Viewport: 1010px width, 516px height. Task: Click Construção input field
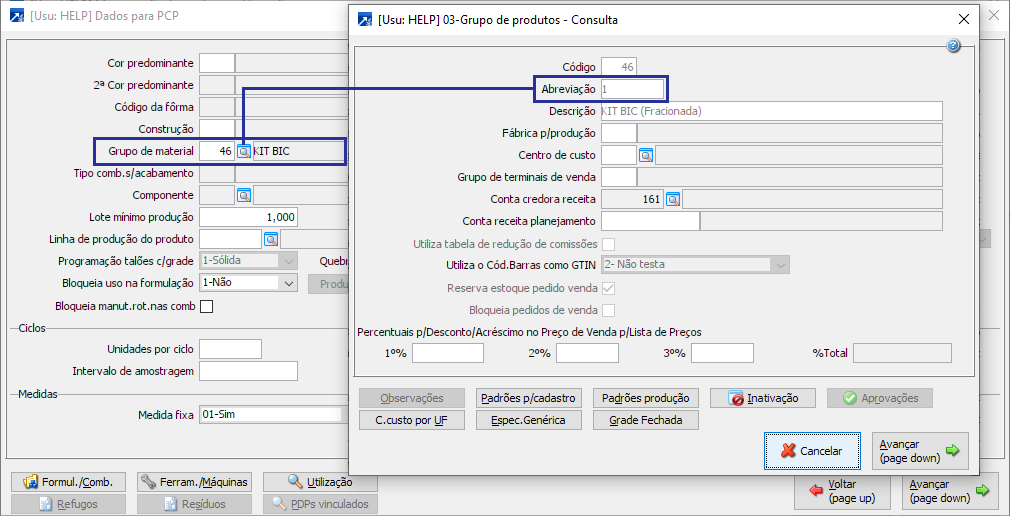217,129
